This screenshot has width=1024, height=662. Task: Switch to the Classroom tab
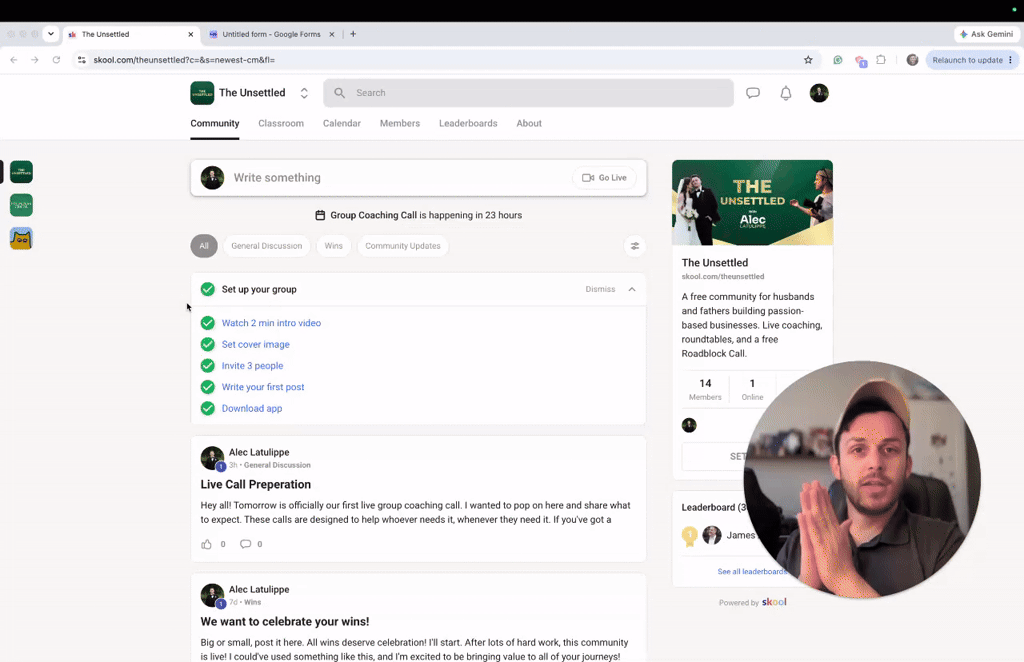[281, 123]
